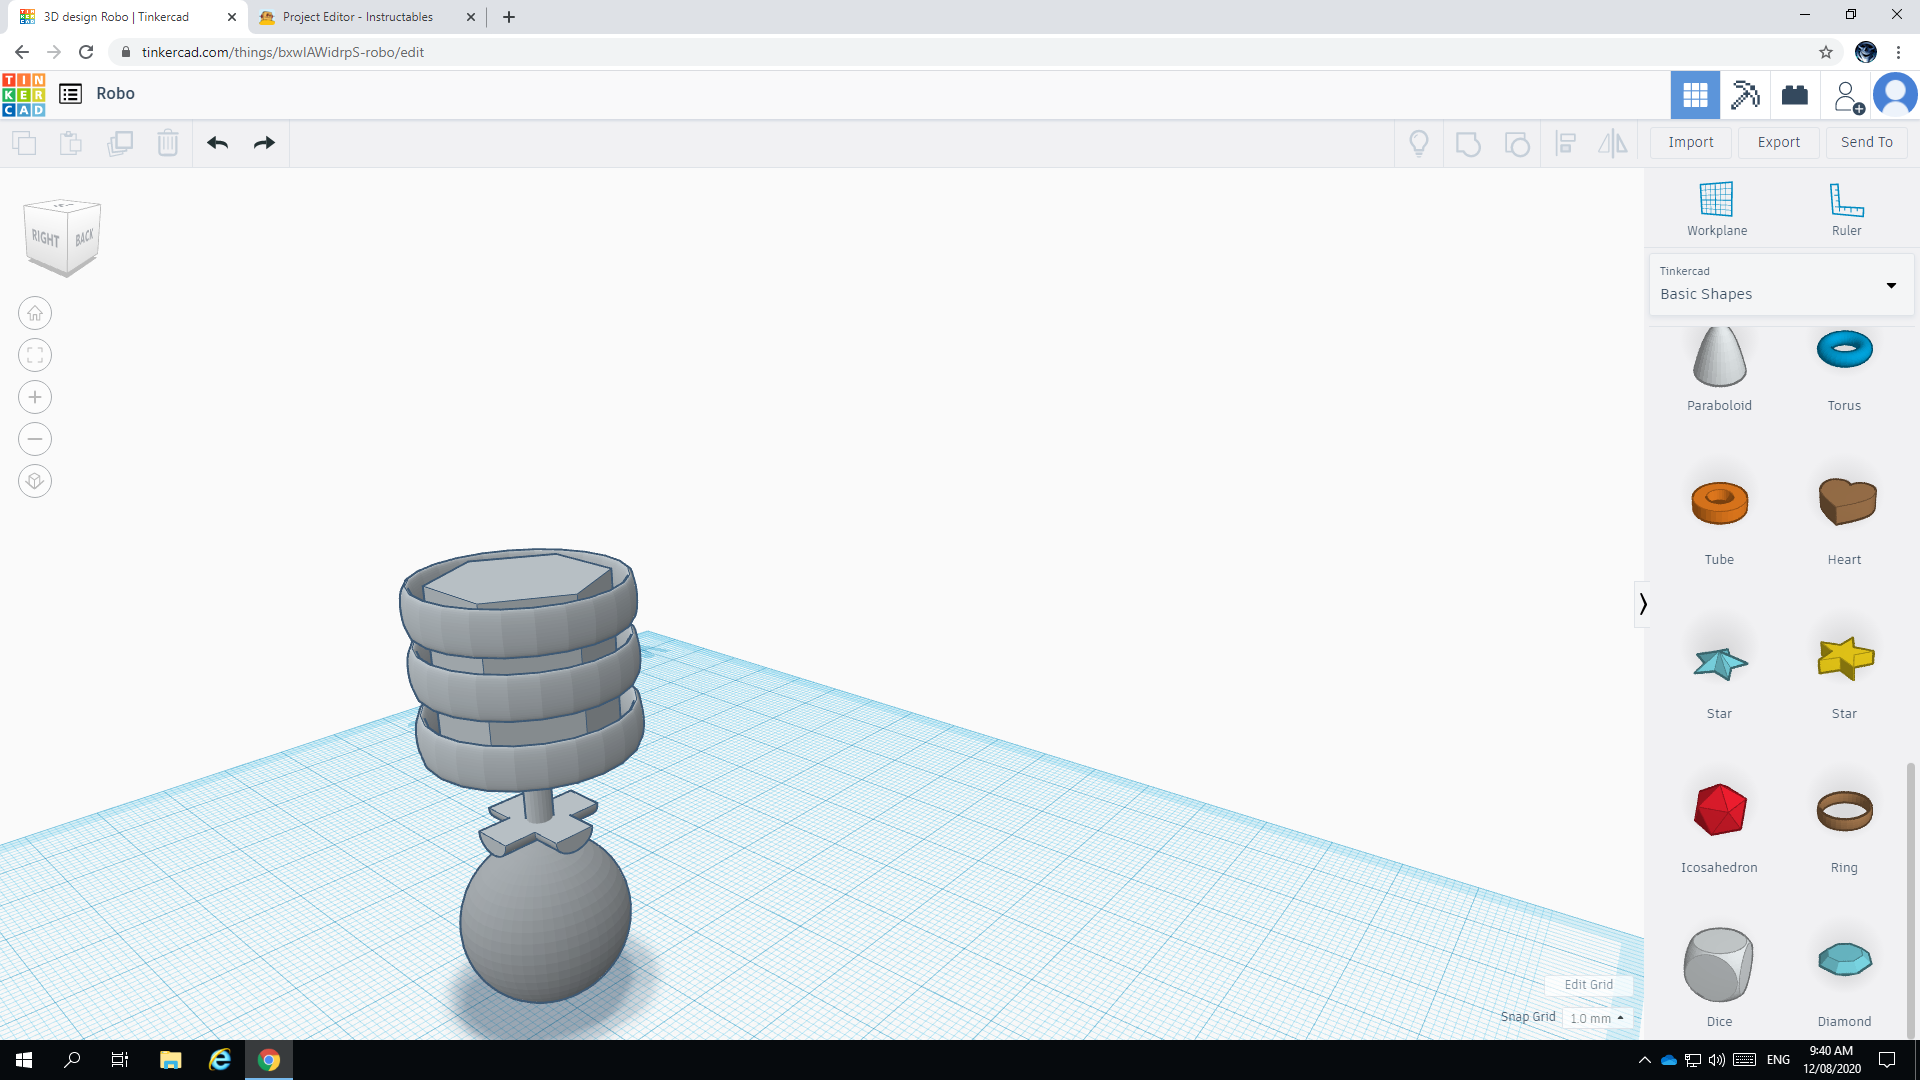Screen dimensions: 1920x1080
Task: Click the Home view button
Action: point(35,314)
